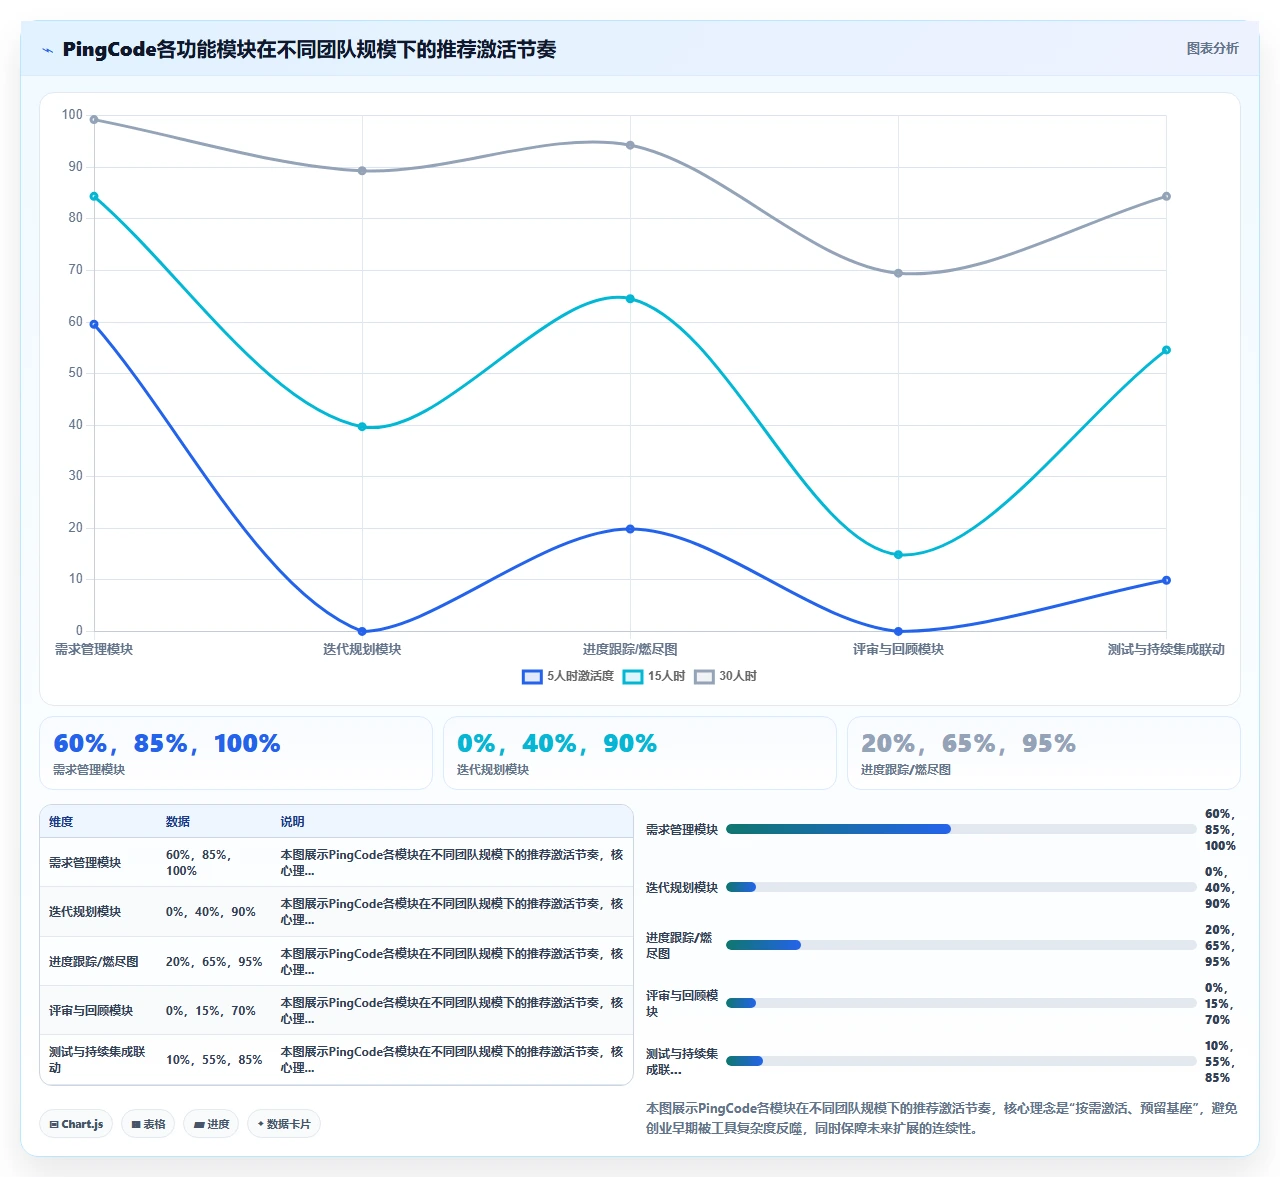Click the 15人时 data point at 进度跟踪/燃尽图
The image size is (1280, 1177).
[x=630, y=298]
